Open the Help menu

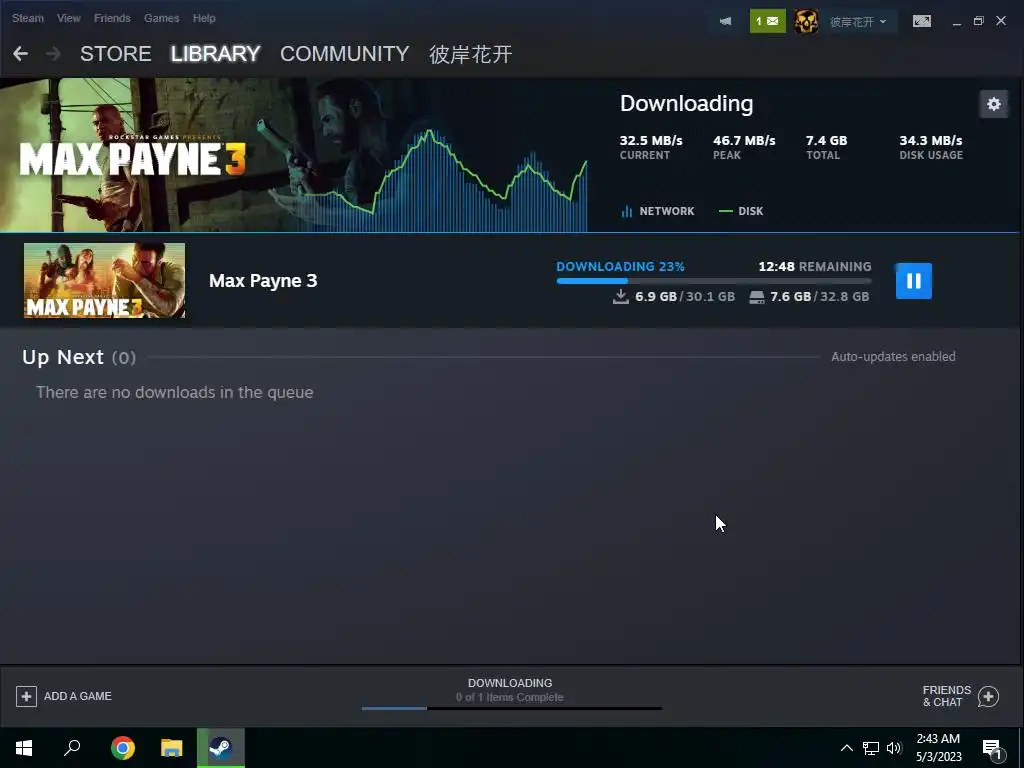pyautogui.click(x=204, y=18)
